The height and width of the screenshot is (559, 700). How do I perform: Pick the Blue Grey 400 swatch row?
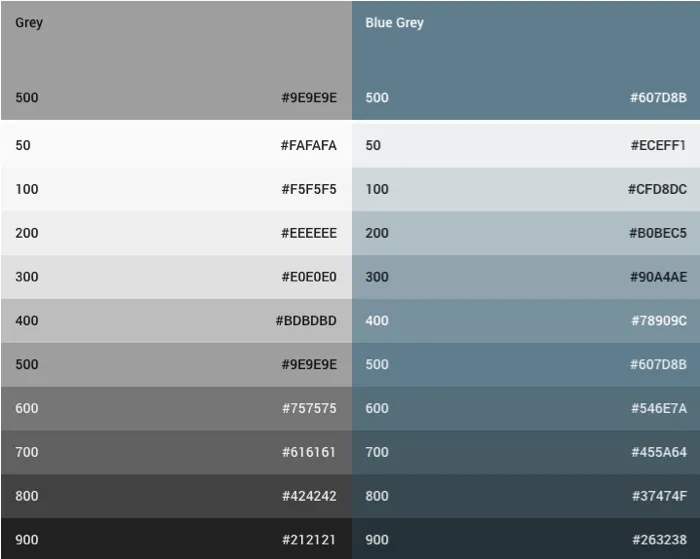pyautogui.click(x=526, y=321)
